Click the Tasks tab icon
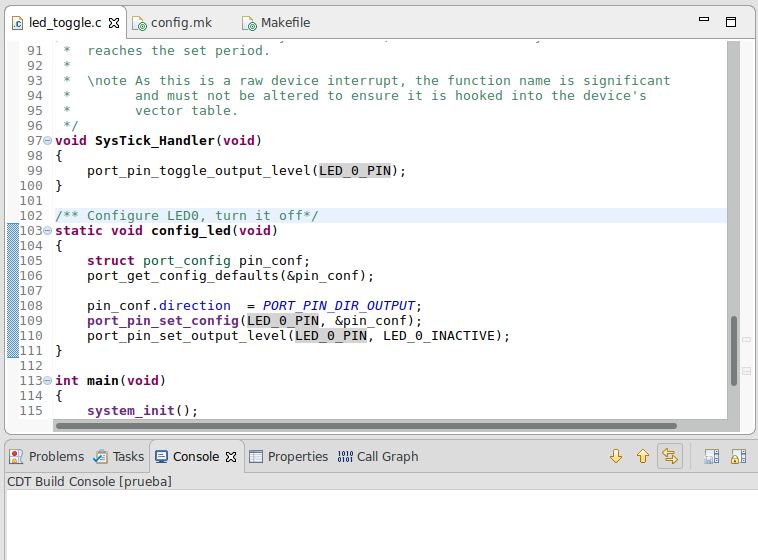758x560 pixels. point(100,457)
